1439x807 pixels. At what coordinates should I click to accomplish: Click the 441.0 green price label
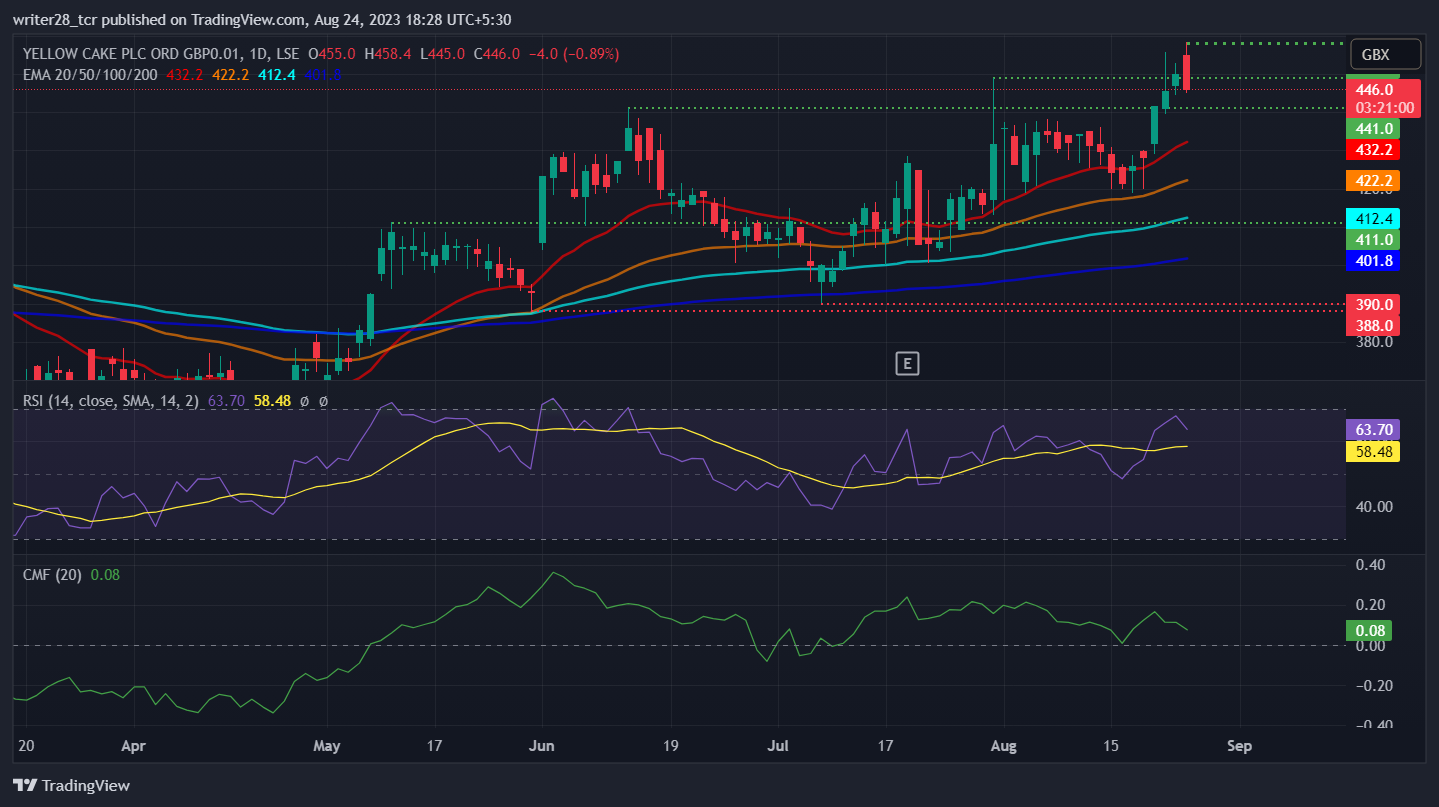pos(1373,128)
